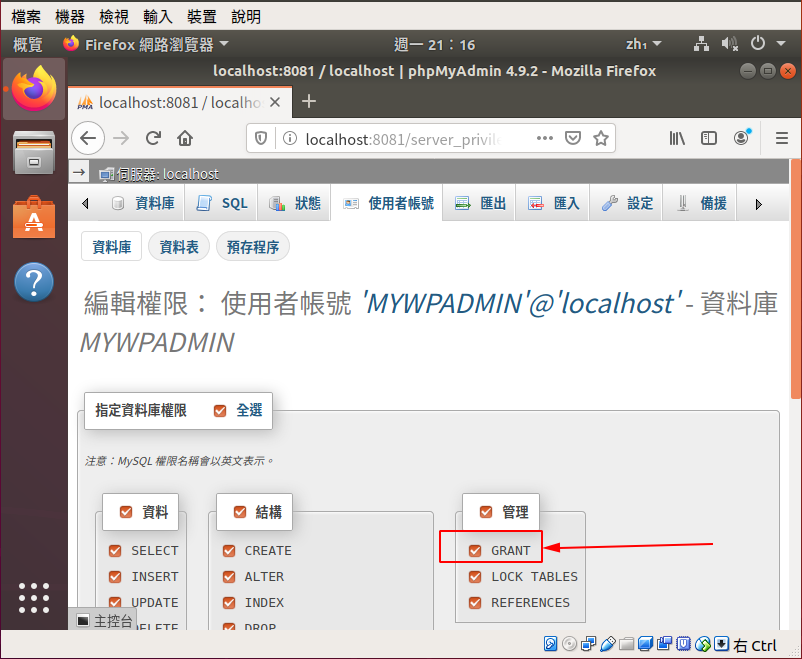Click the VirtualBox shared folders status icon

click(627, 644)
